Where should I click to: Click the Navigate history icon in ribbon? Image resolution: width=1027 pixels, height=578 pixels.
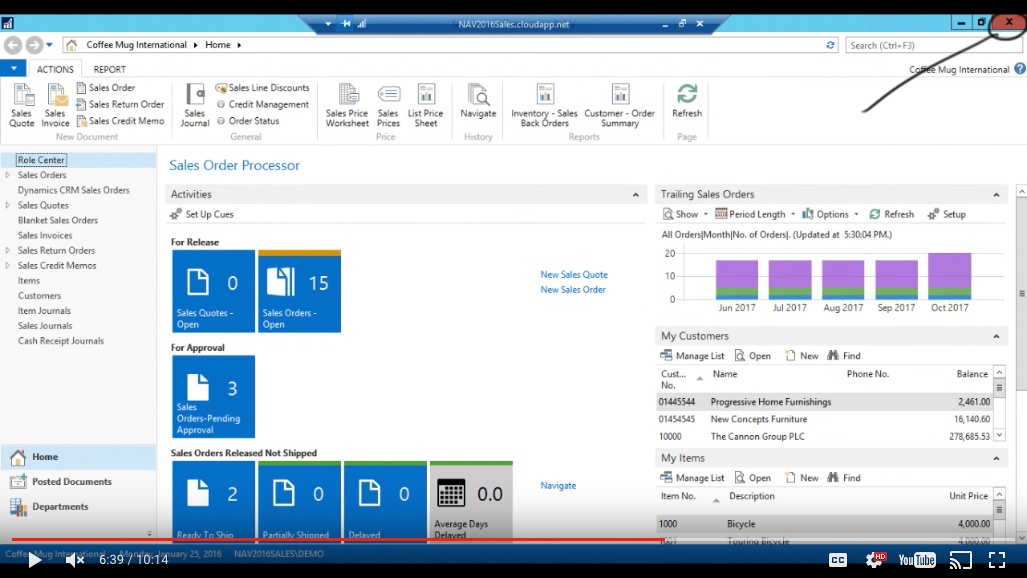[x=478, y=101]
